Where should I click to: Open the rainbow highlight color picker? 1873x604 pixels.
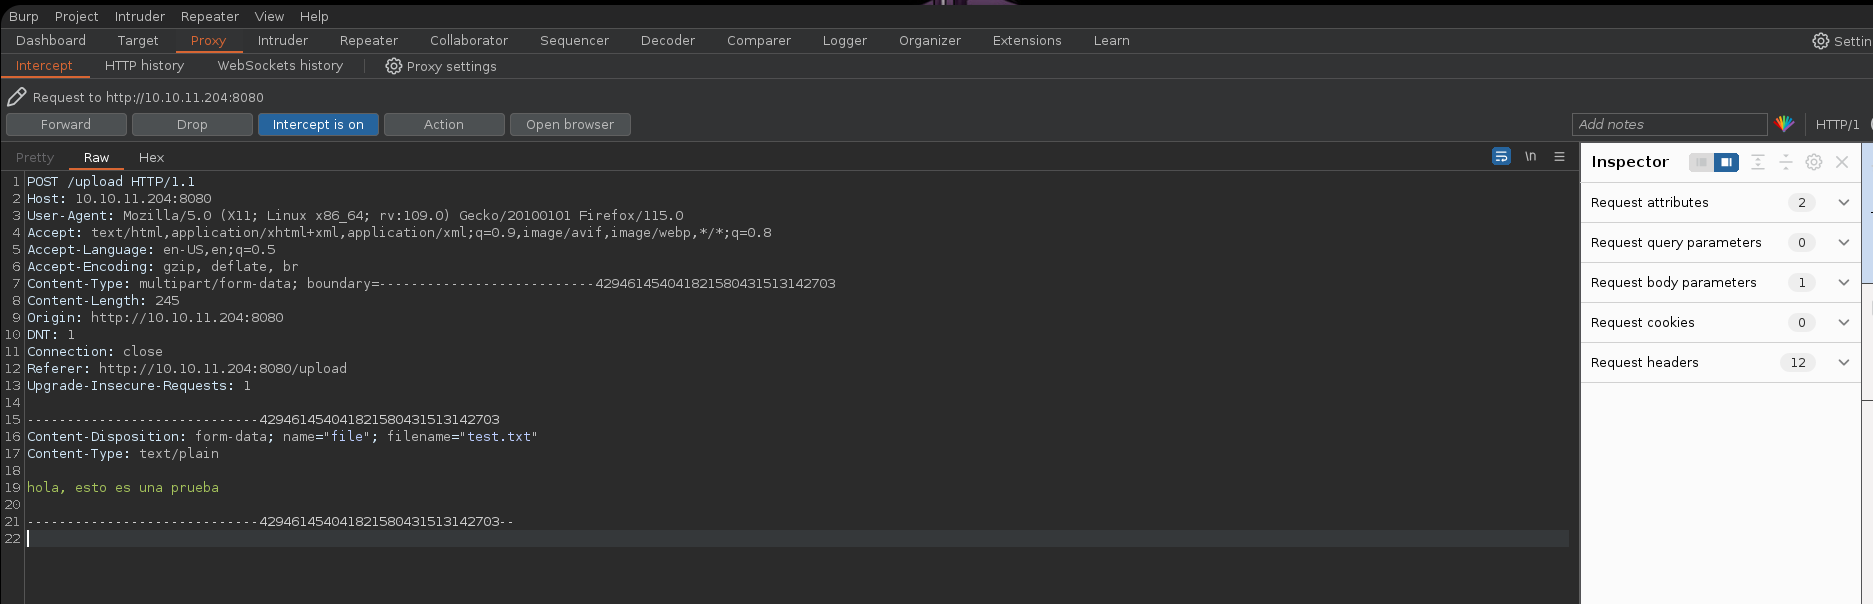tap(1785, 124)
